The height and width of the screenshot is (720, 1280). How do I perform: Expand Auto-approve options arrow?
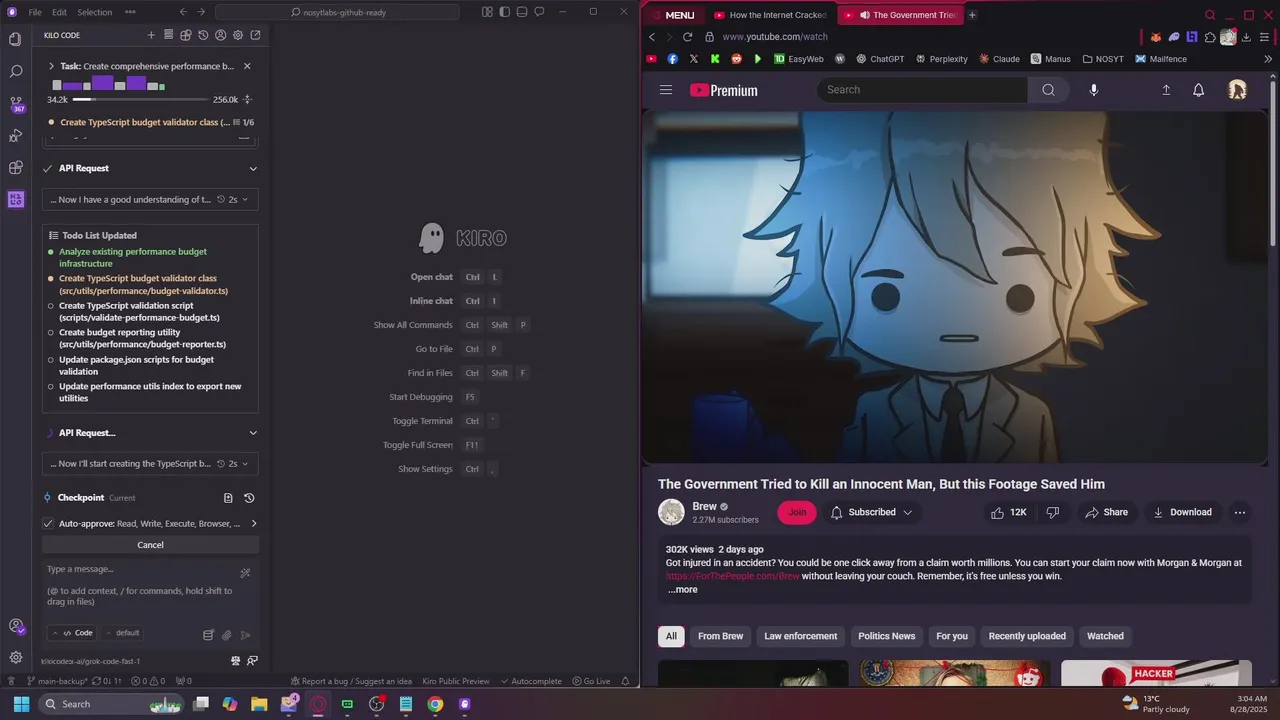point(253,523)
